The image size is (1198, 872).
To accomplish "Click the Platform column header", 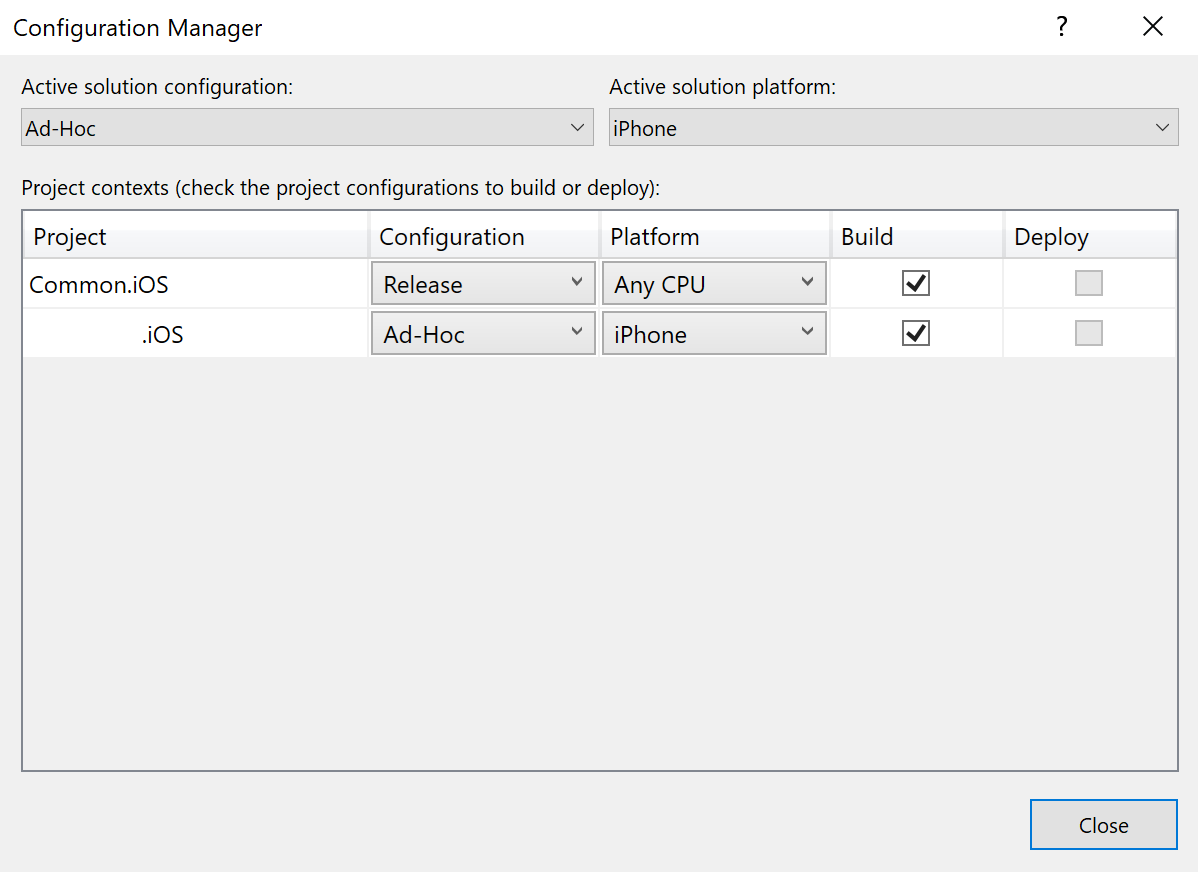I will pos(715,237).
